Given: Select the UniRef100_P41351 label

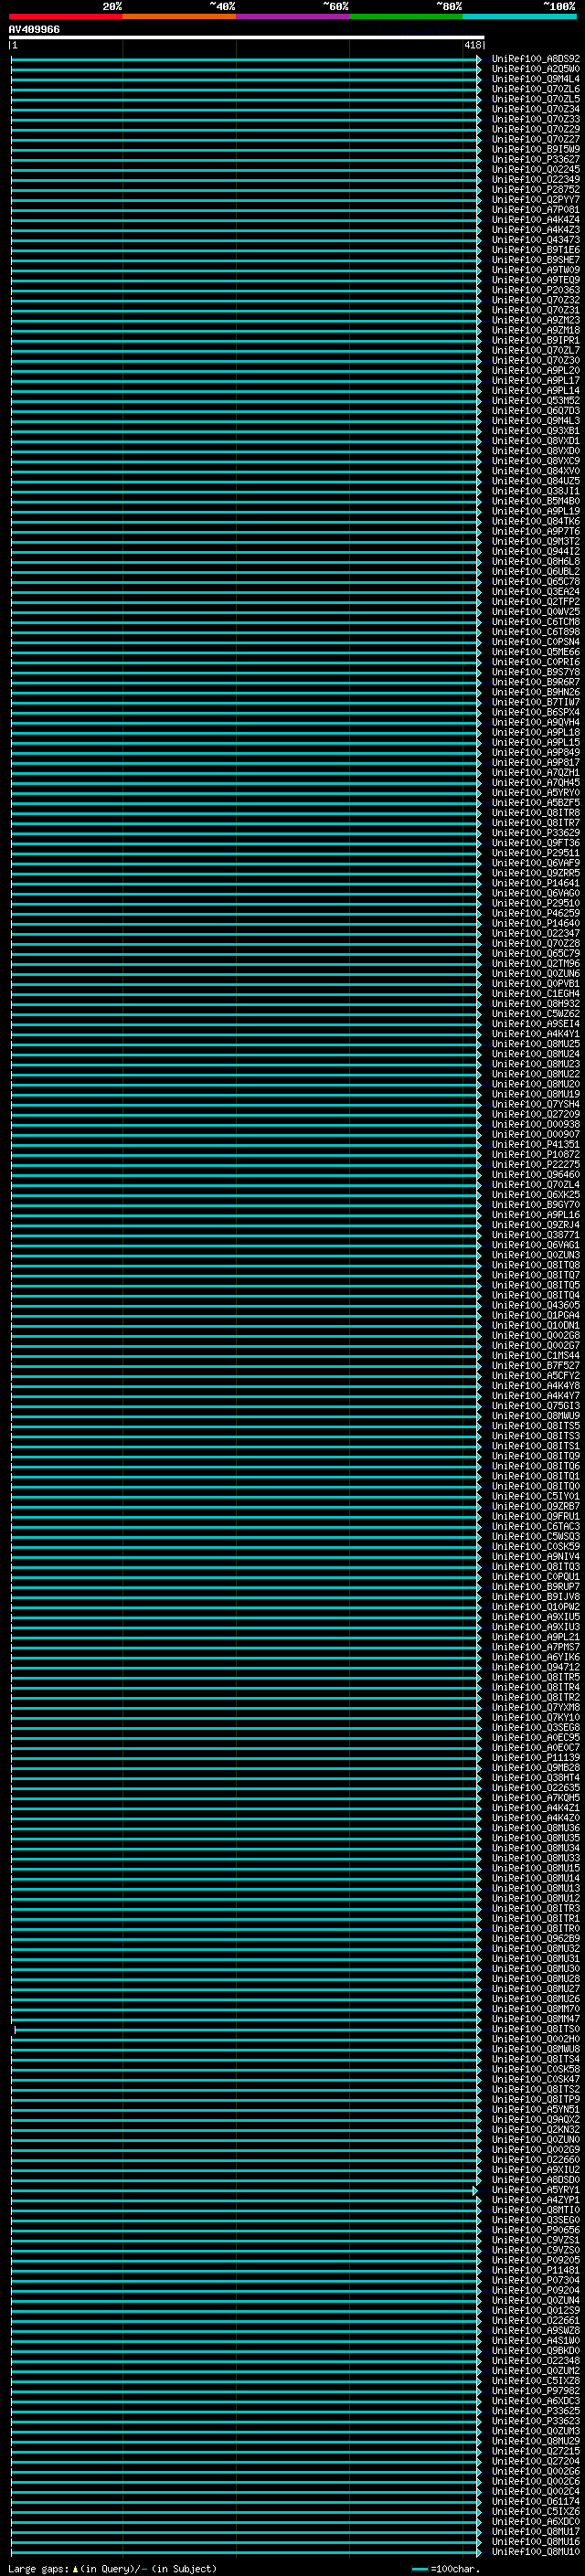Looking at the screenshot, I should tap(535, 1145).
